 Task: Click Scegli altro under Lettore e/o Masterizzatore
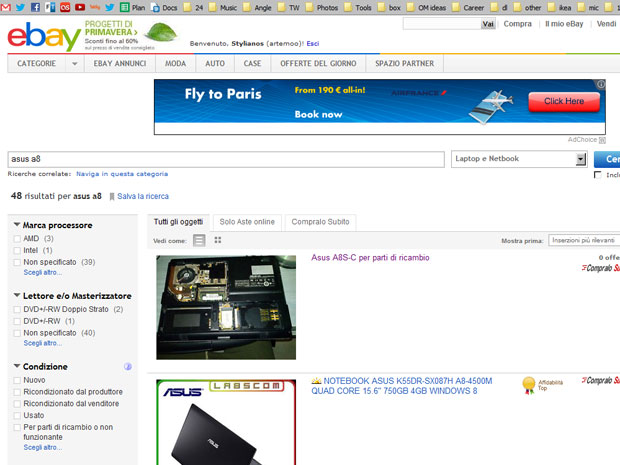click(x=43, y=343)
